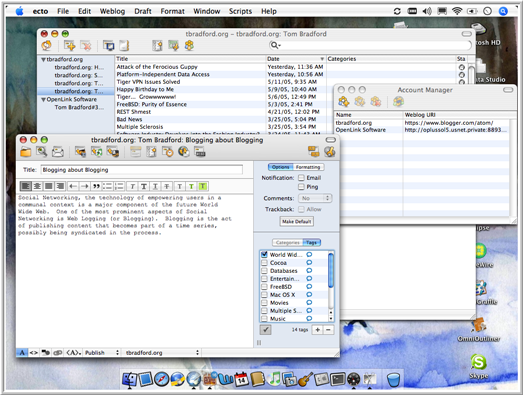
Task: Click the first icon in Account Manager toolbar
Action: pos(344,101)
